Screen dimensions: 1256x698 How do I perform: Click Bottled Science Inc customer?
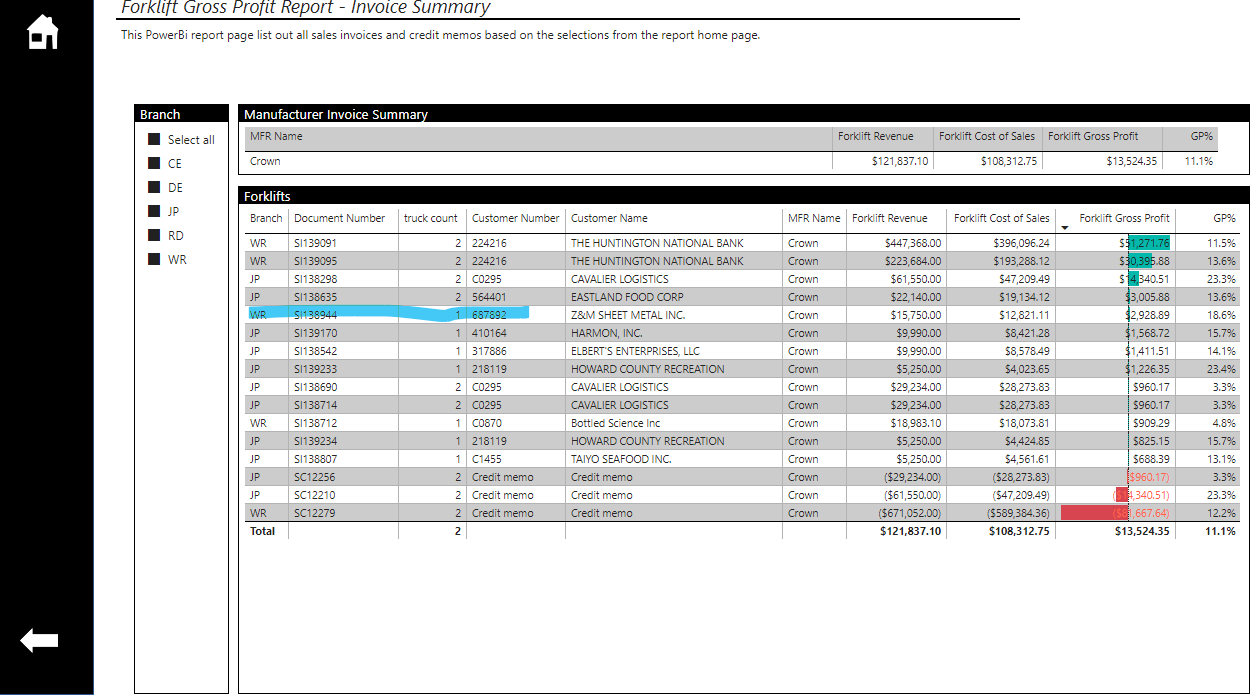point(616,423)
